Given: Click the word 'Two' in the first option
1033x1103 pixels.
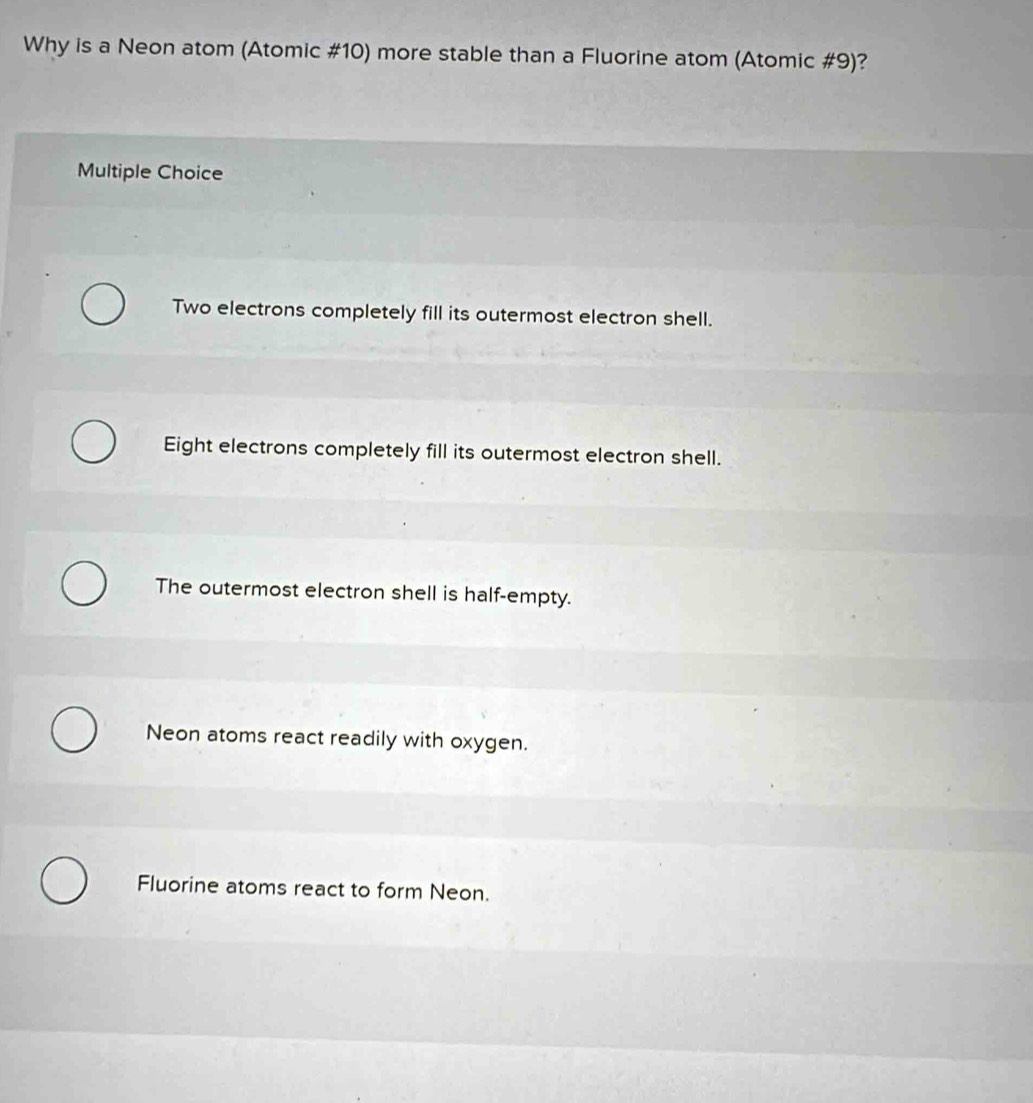Looking at the screenshot, I should [192, 306].
